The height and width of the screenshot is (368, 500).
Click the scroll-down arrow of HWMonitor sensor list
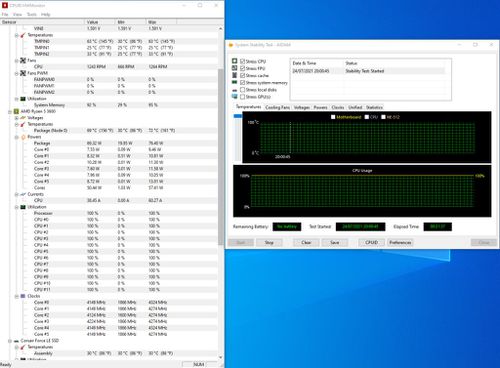point(220,357)
